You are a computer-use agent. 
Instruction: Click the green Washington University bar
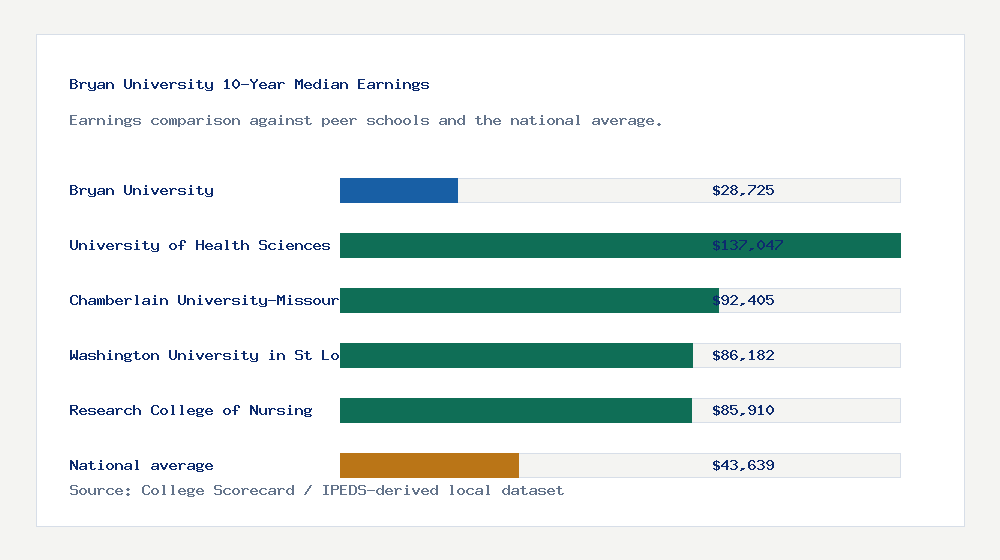(x=516, y=355)
